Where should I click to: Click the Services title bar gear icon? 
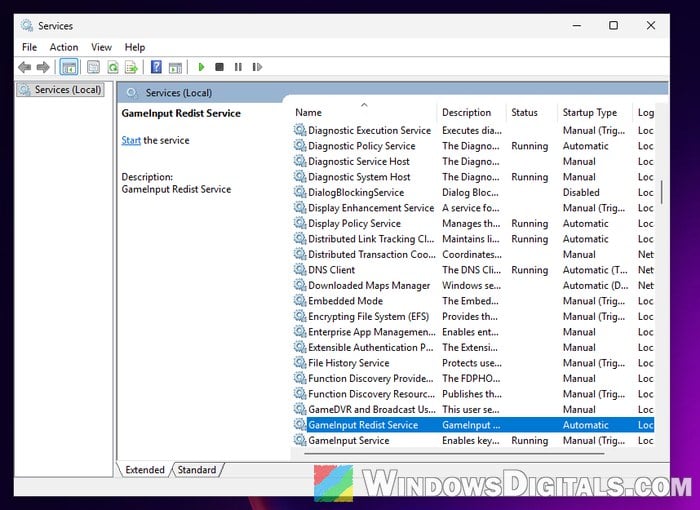26,25
